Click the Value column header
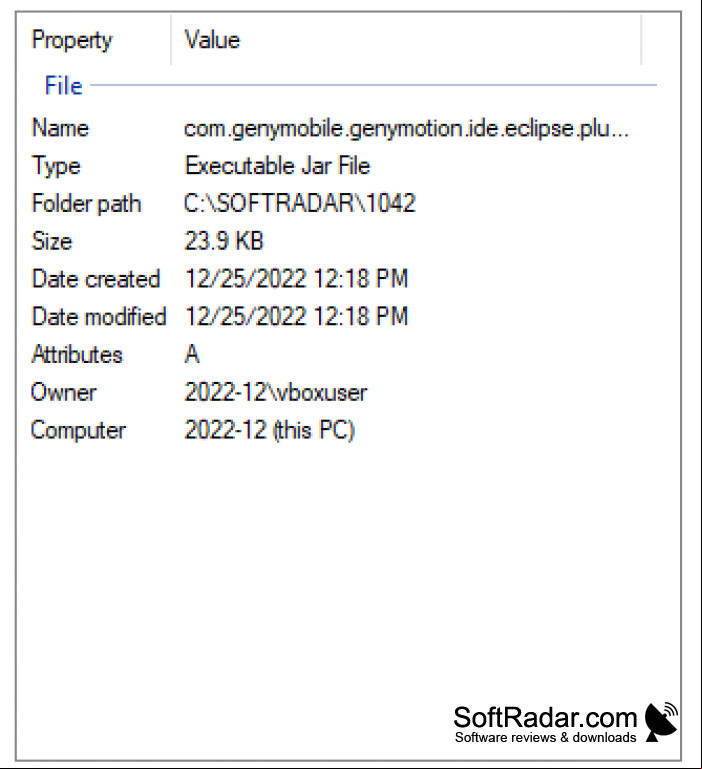 click(x=406, y=40)
